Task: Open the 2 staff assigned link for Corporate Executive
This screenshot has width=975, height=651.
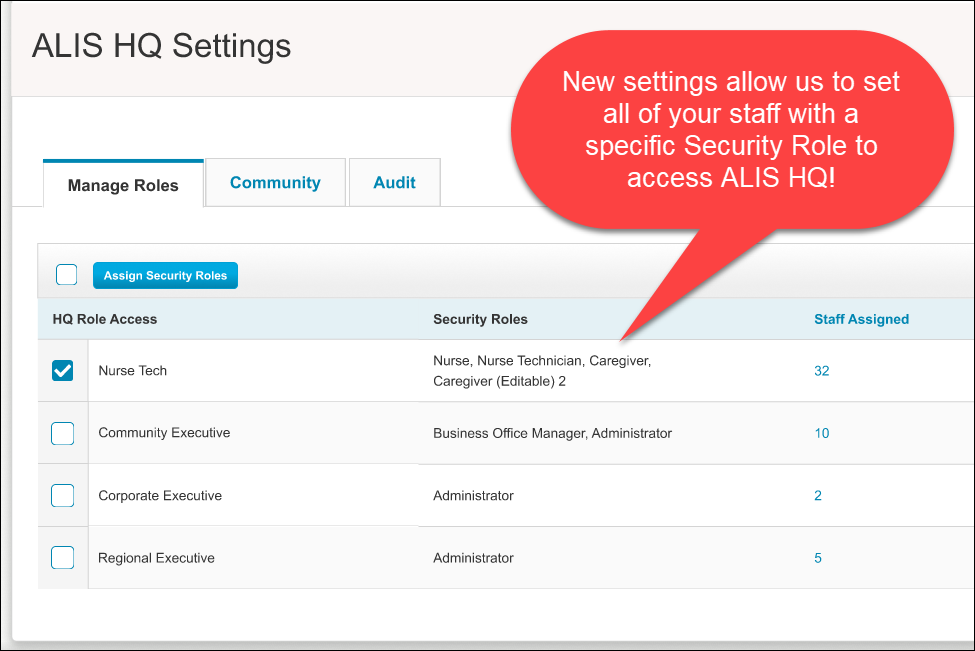Action: coord(818,496)
